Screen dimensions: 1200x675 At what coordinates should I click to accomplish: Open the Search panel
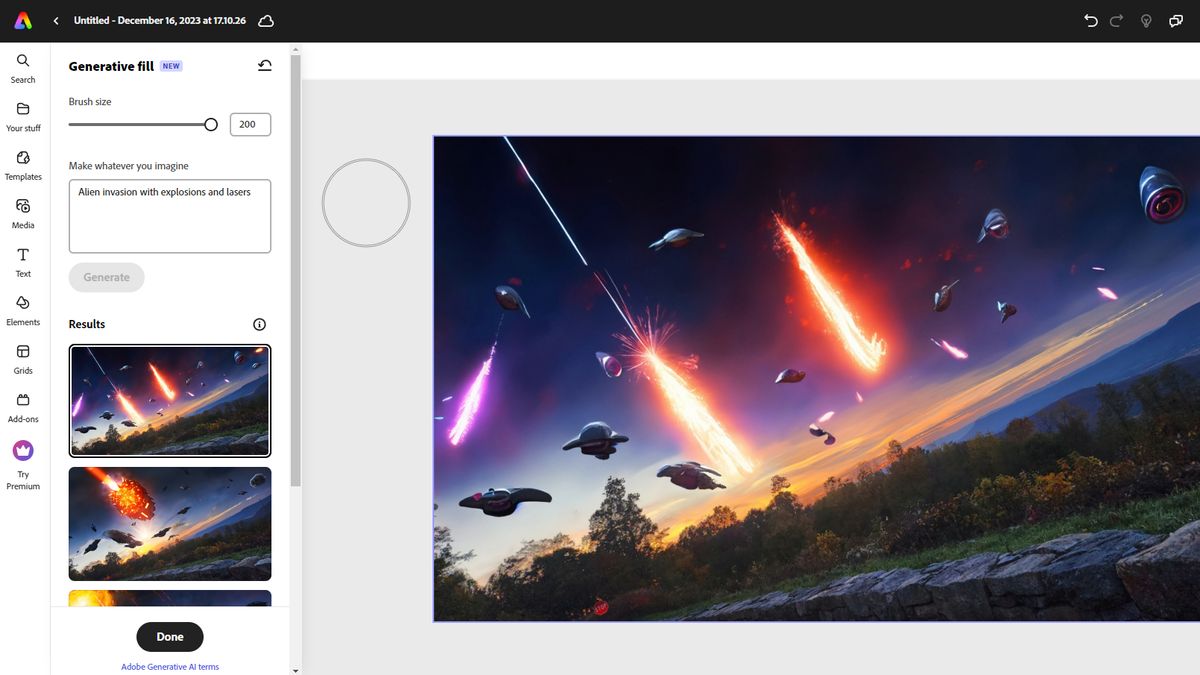[x=22, y=67]
